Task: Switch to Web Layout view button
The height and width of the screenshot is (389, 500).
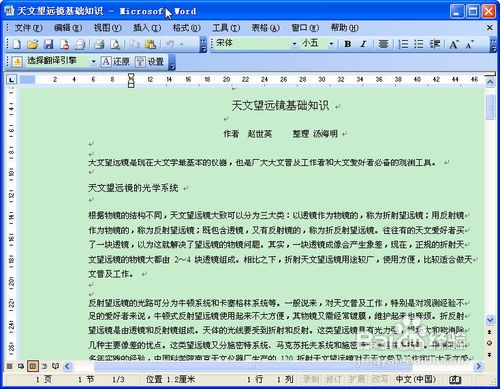Action: (21, 366)
